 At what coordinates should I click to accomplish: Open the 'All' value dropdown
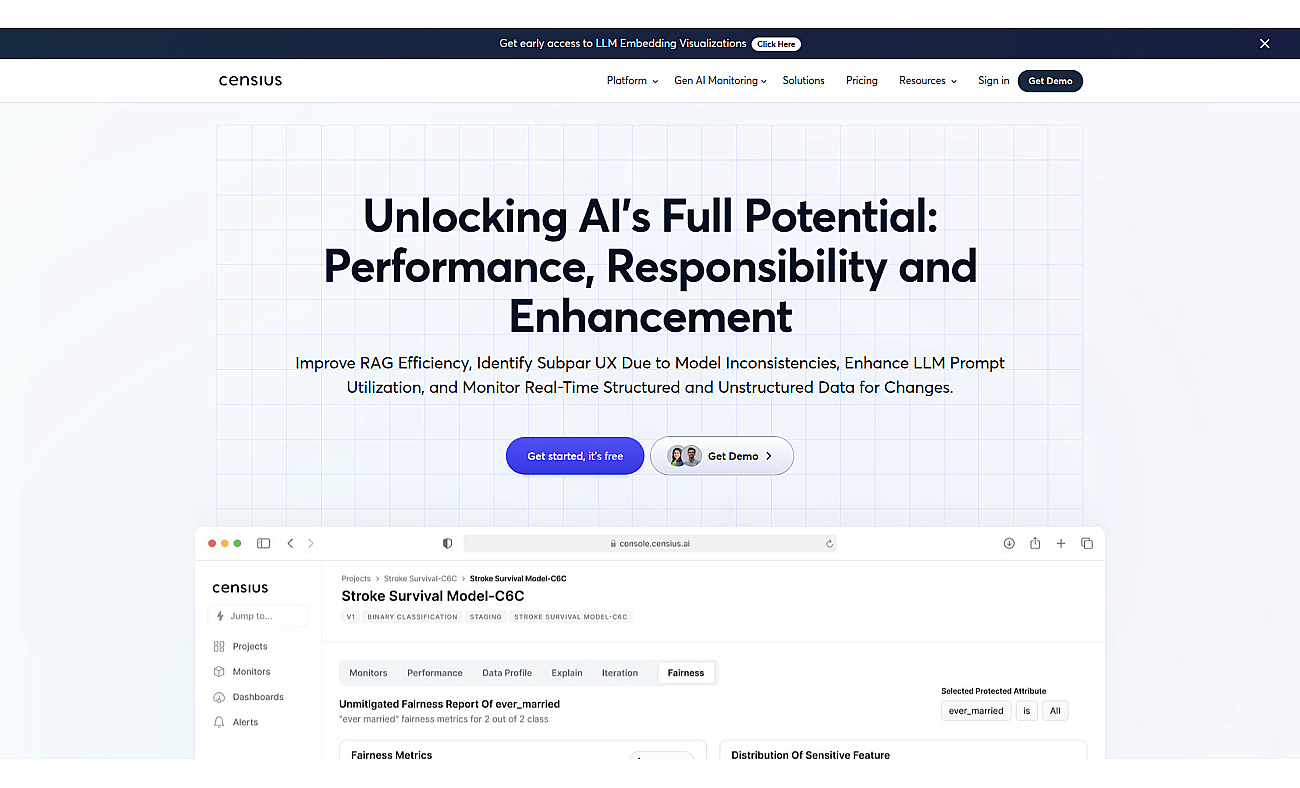(1055, 711)
